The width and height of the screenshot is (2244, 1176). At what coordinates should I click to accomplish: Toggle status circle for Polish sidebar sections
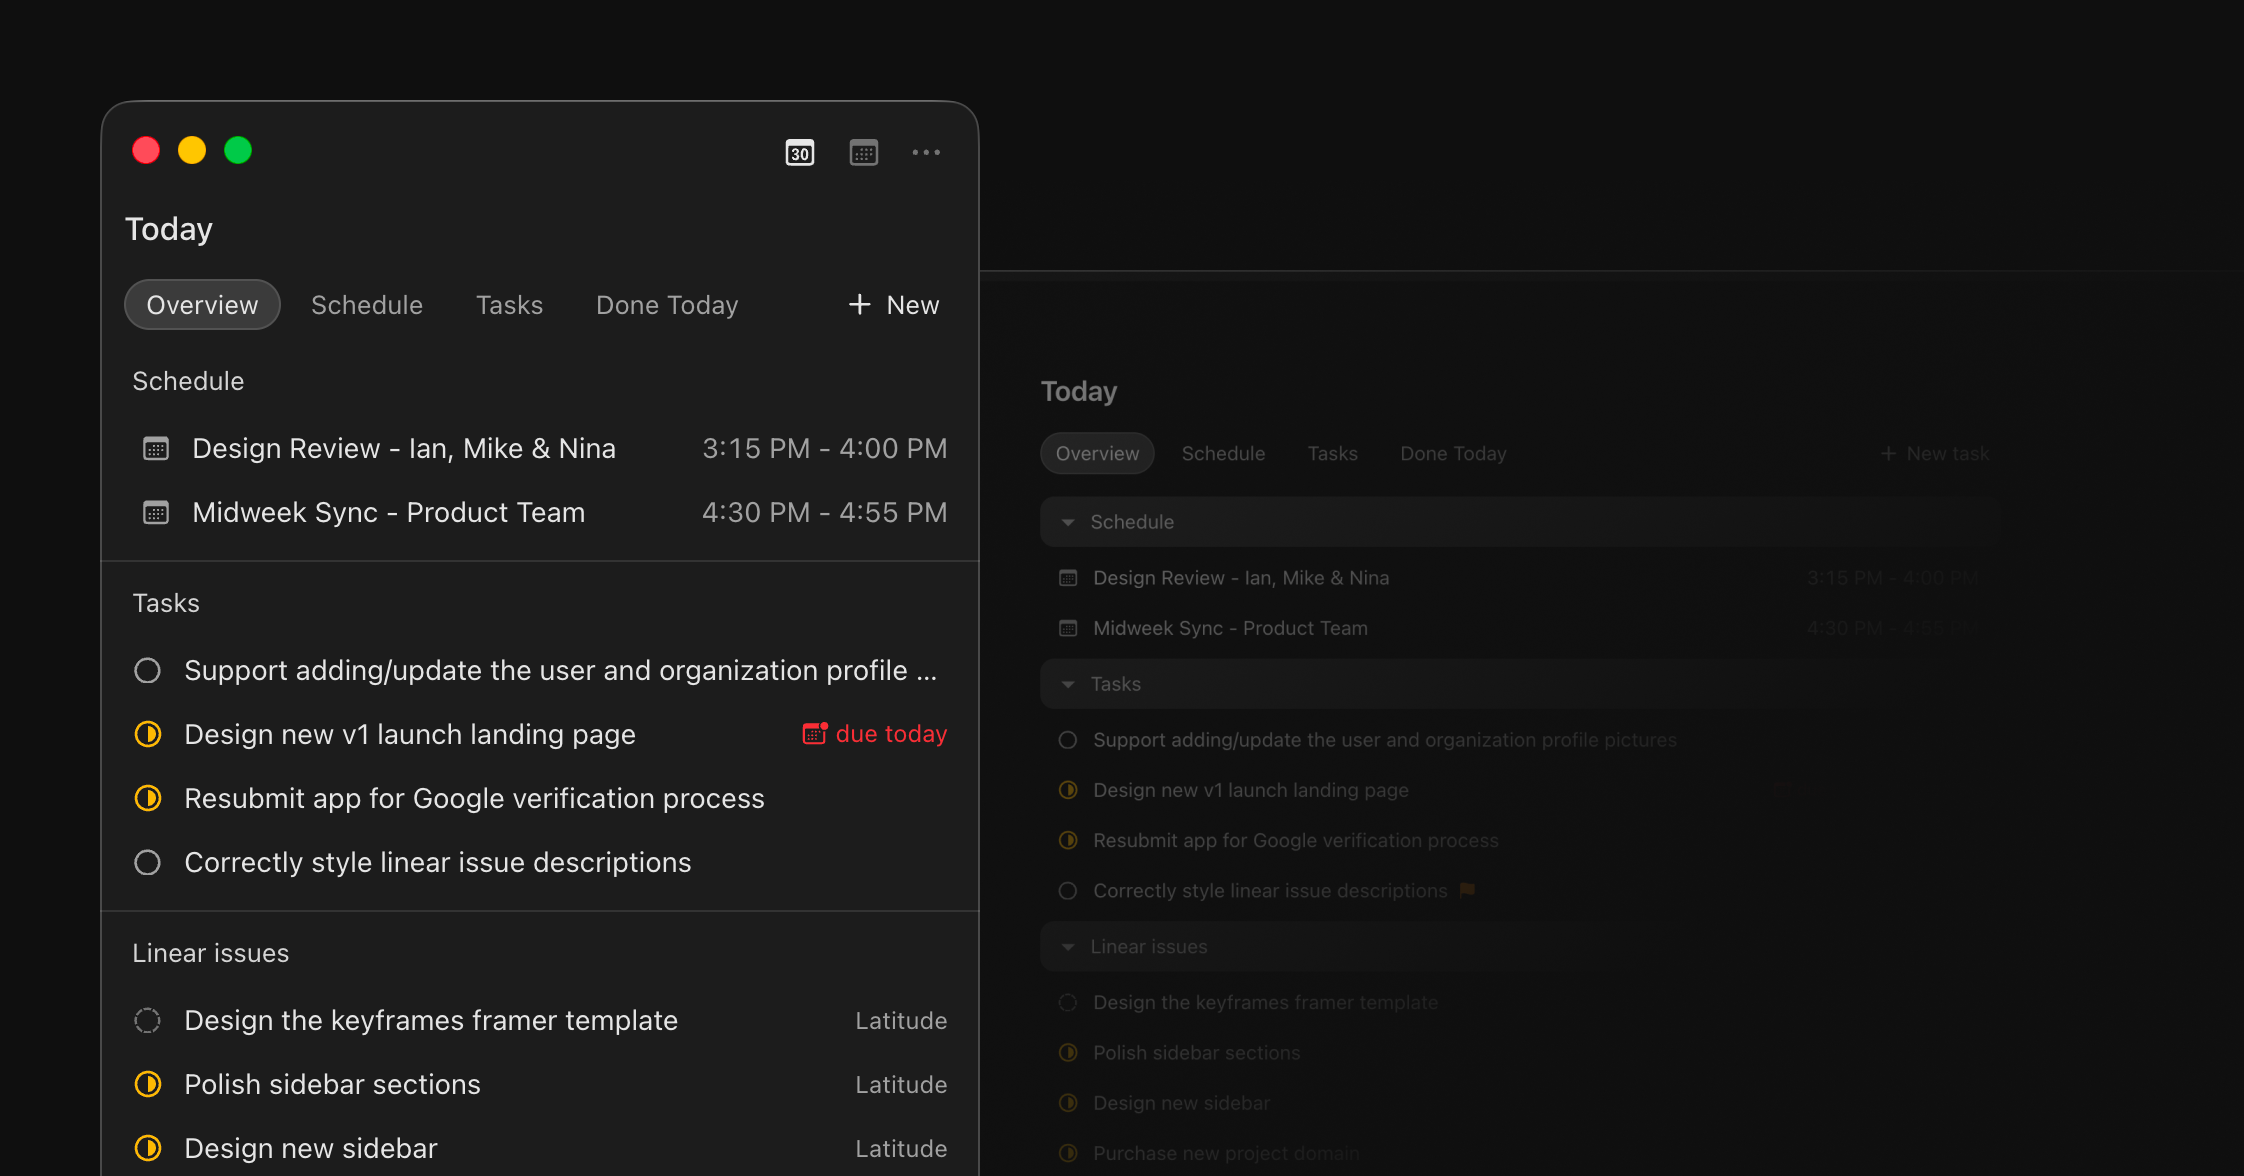tap(147, 1084)
